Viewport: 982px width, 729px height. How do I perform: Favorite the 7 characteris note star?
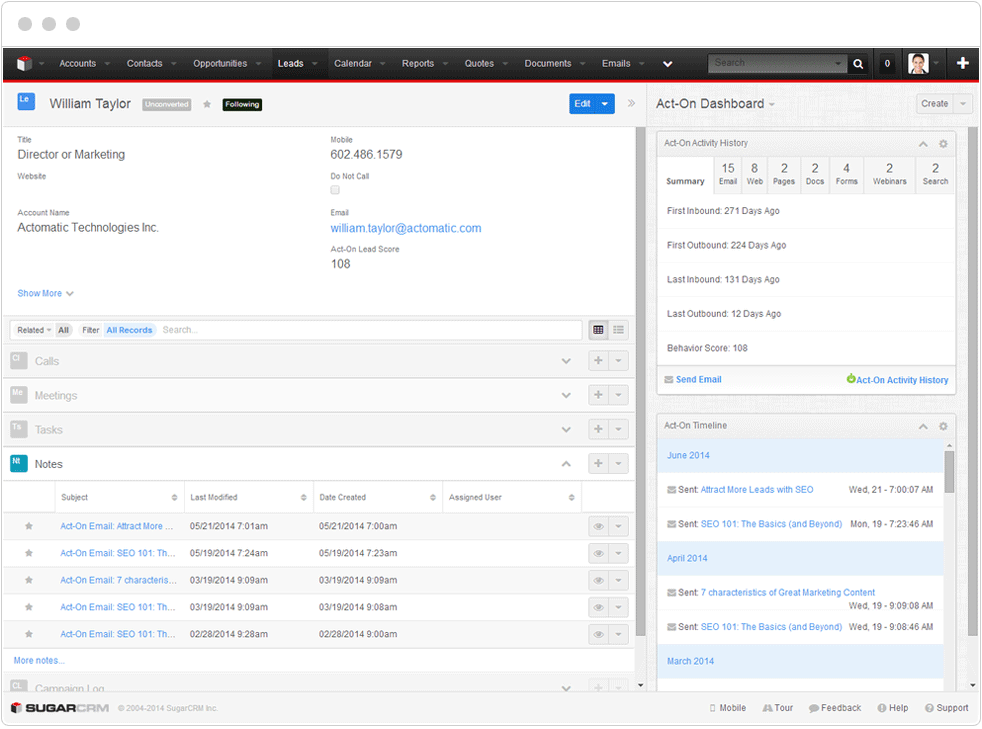pyautogui.click(x=29, y=581)
